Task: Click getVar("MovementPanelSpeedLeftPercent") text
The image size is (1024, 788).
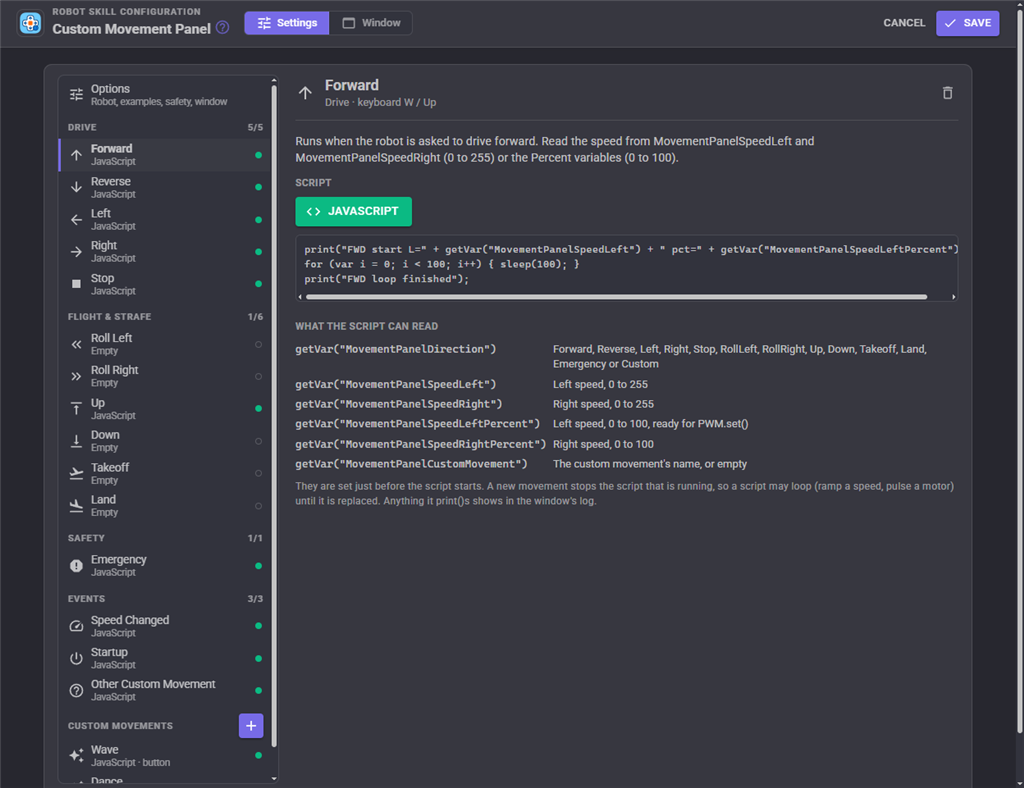Action: tap(417, 424)
